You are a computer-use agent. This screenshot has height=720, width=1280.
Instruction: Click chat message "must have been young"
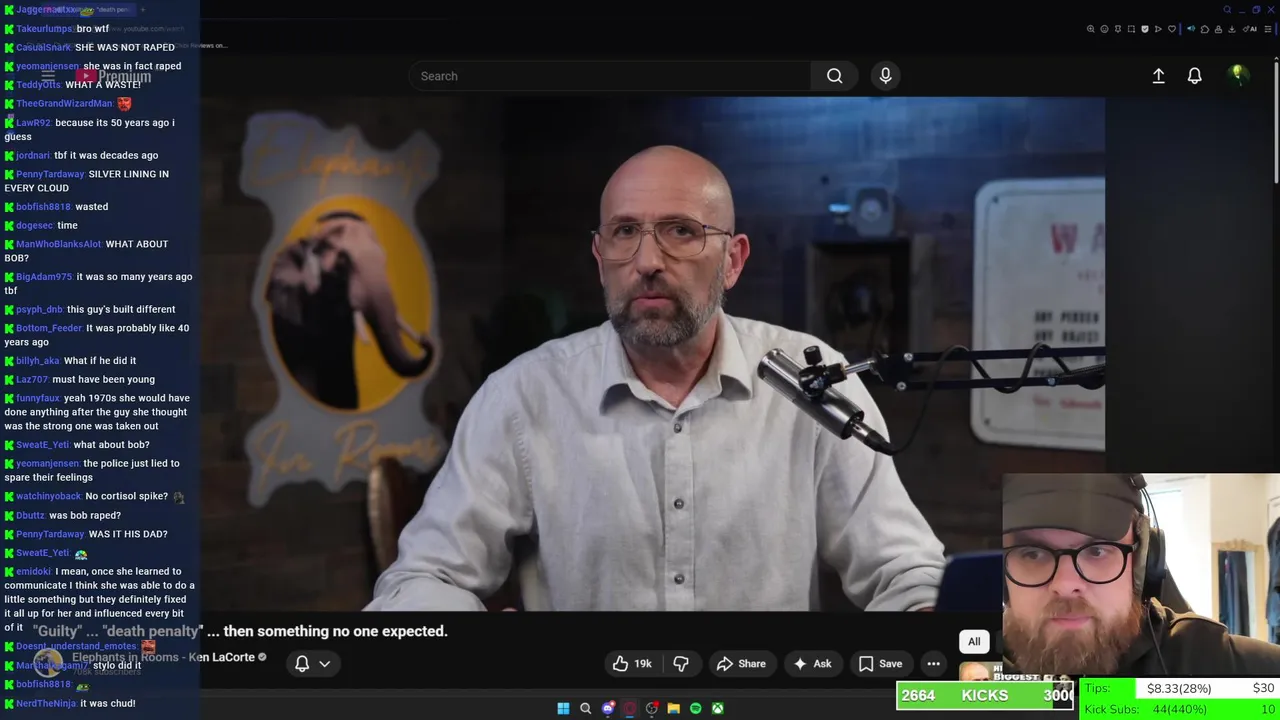(x=103, y=379)
